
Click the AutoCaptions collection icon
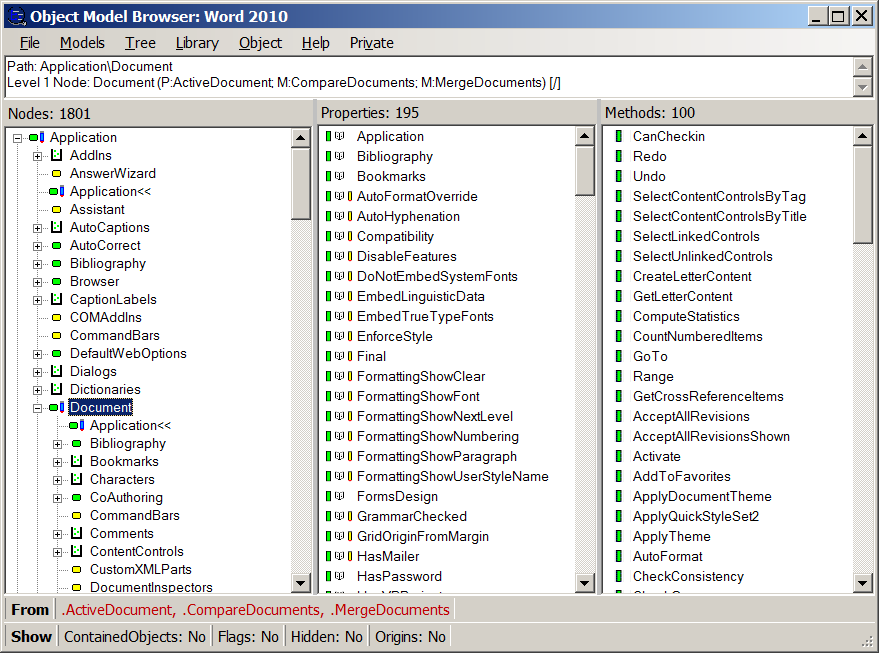tap(57, 227)
